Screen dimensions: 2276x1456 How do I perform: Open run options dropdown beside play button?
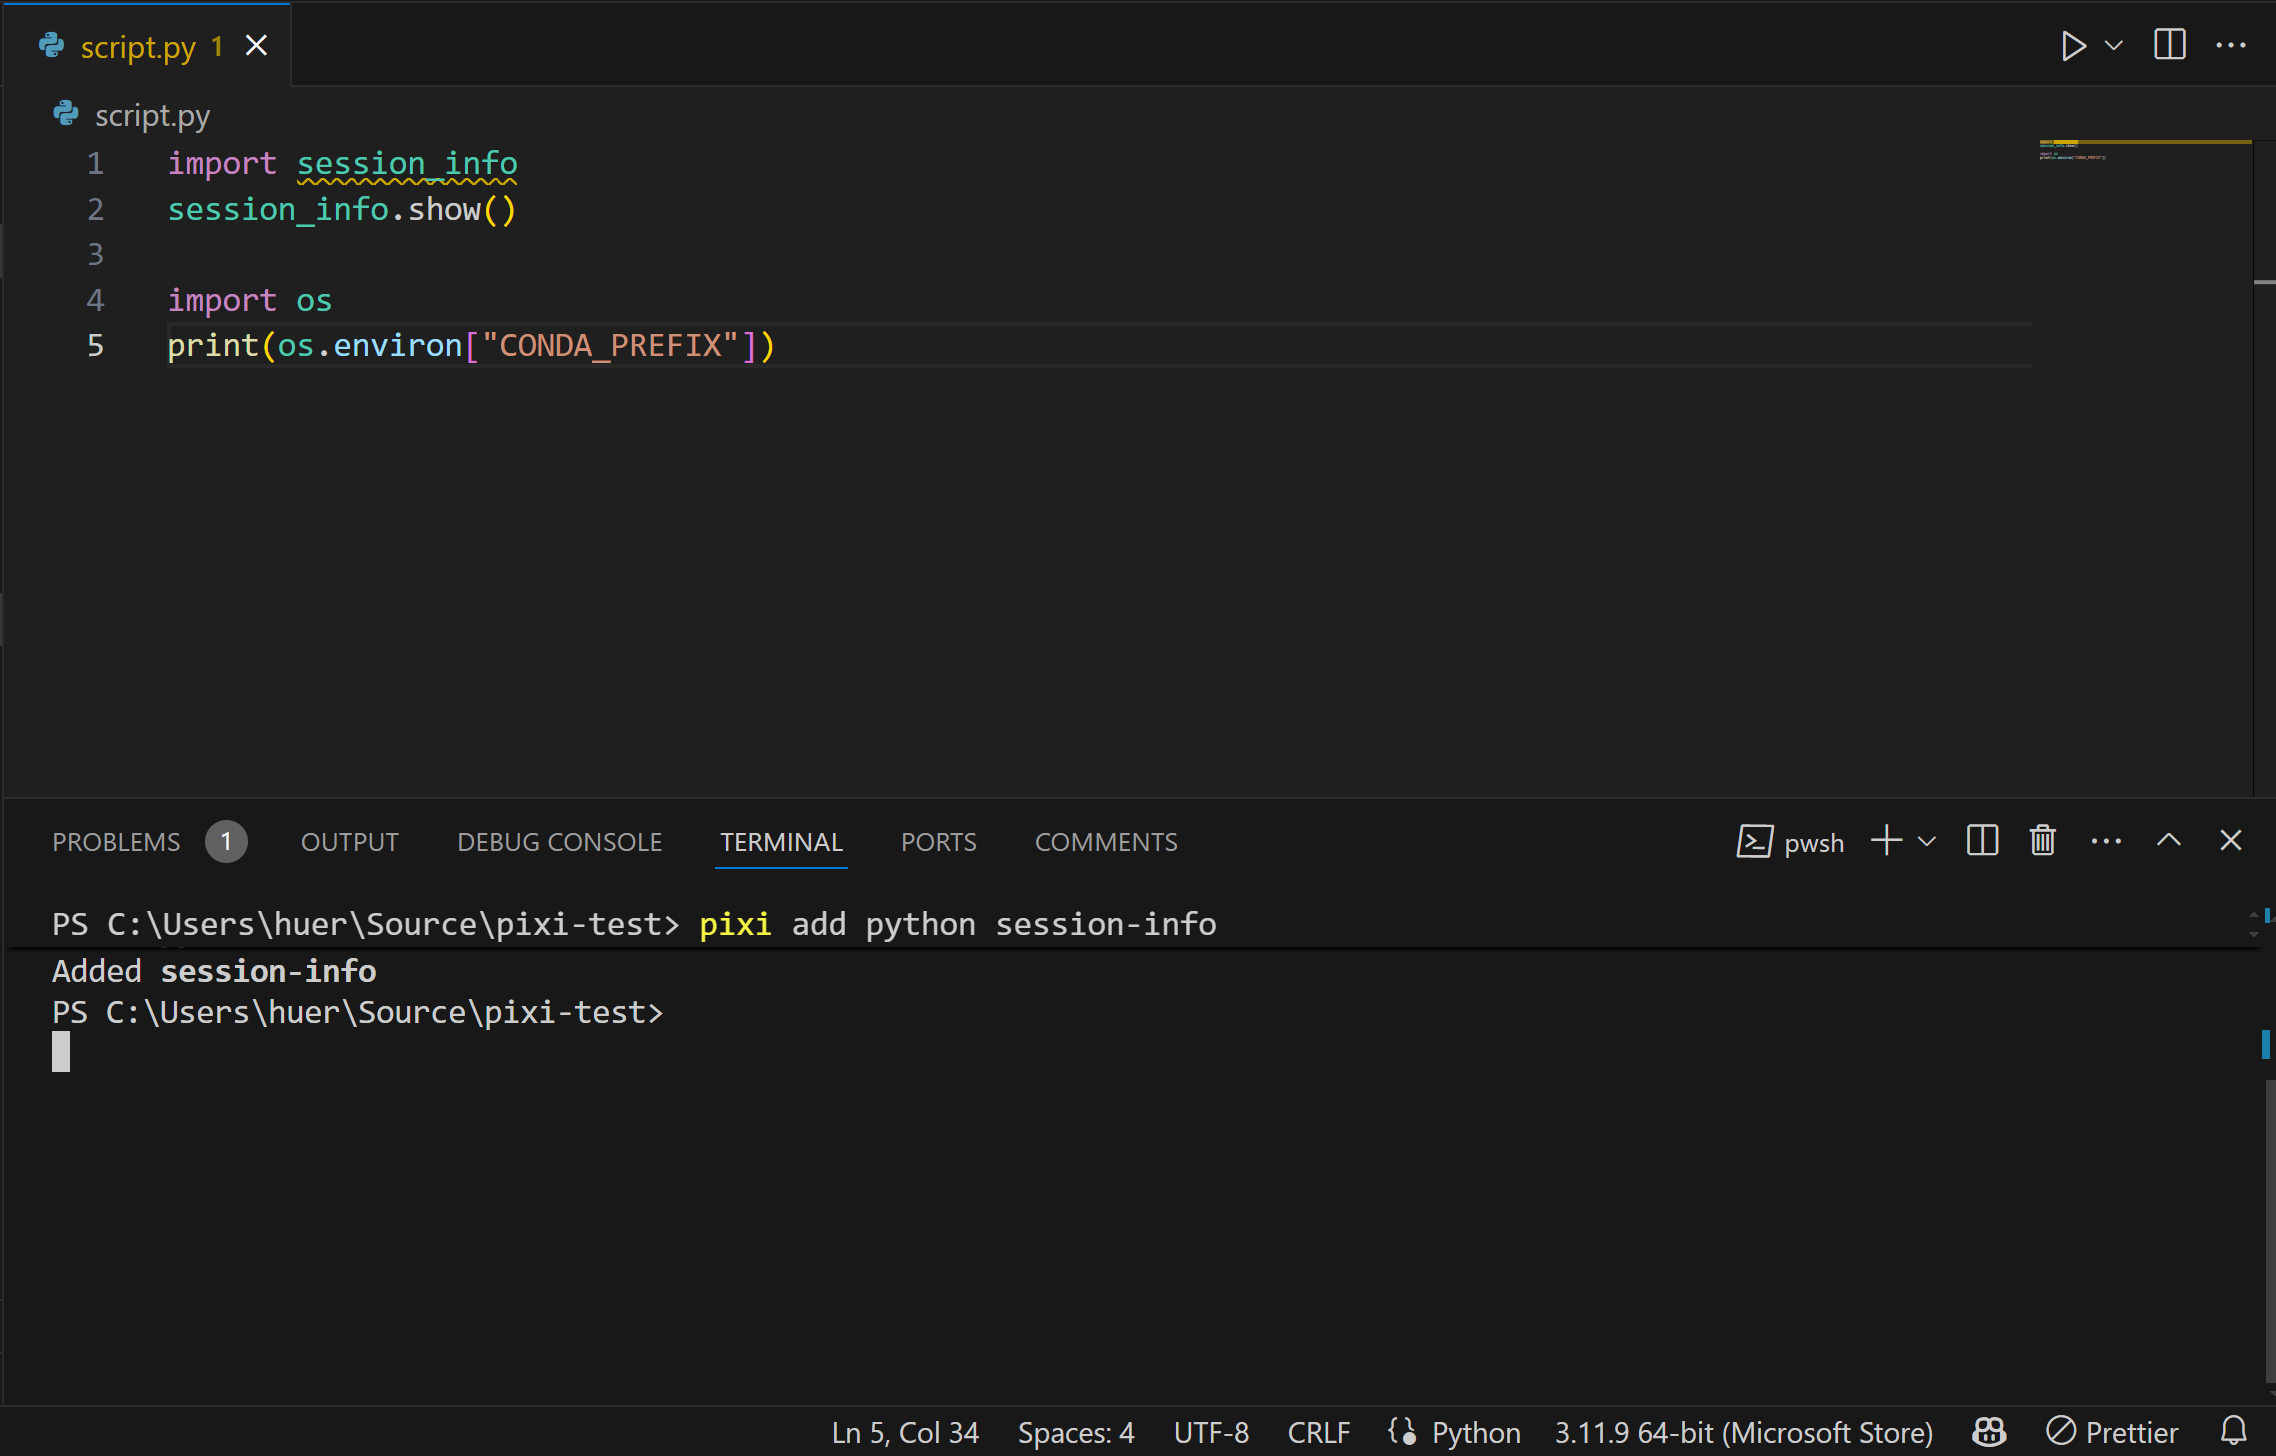2114,46
